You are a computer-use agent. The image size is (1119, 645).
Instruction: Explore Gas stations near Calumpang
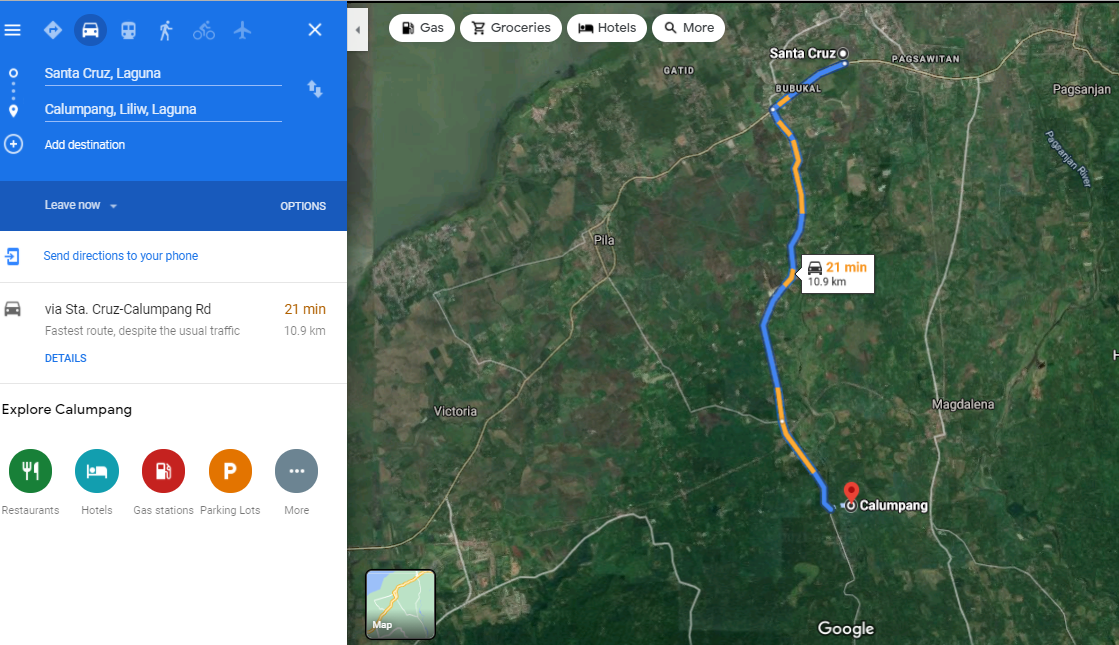[x=163, y=471]
